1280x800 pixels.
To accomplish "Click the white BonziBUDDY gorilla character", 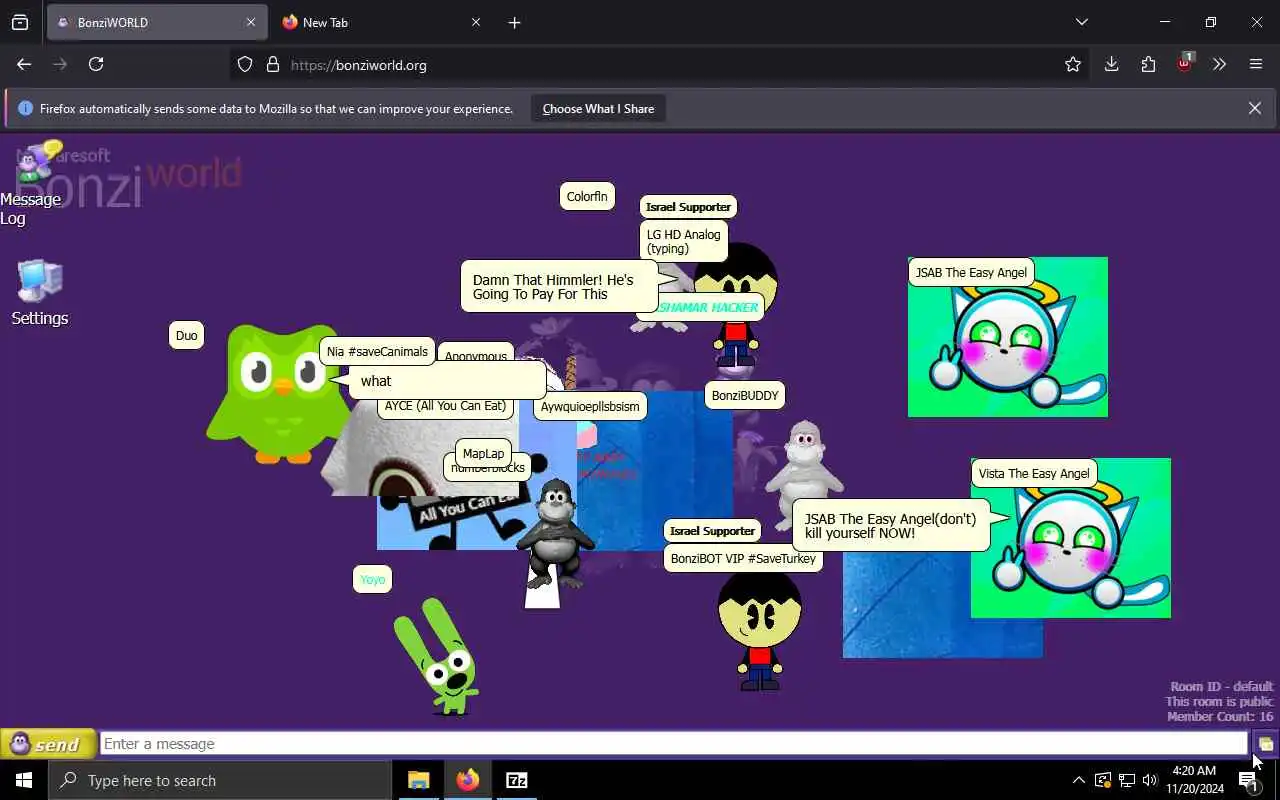I will pyautogui.click(x=804, y=472).
